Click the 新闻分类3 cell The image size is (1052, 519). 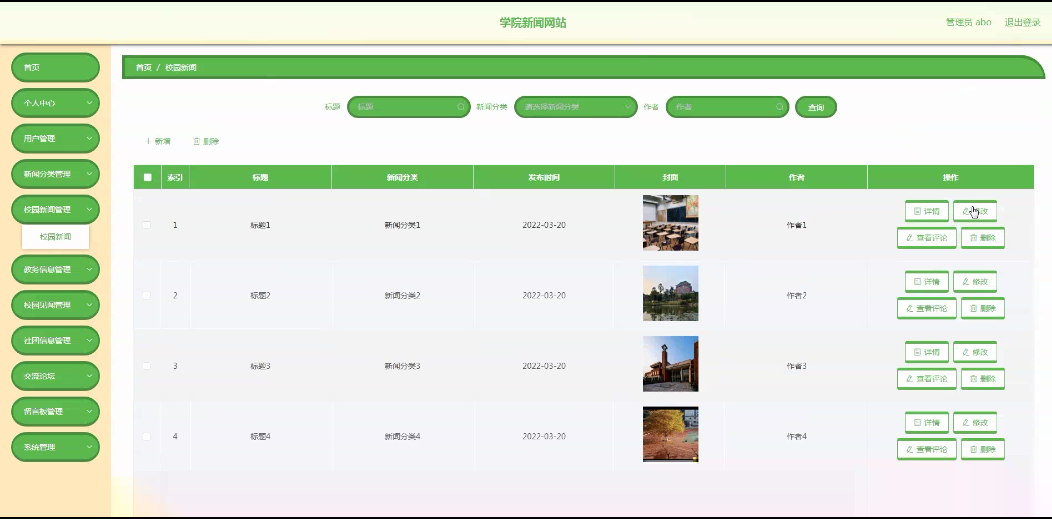[402, 366]
